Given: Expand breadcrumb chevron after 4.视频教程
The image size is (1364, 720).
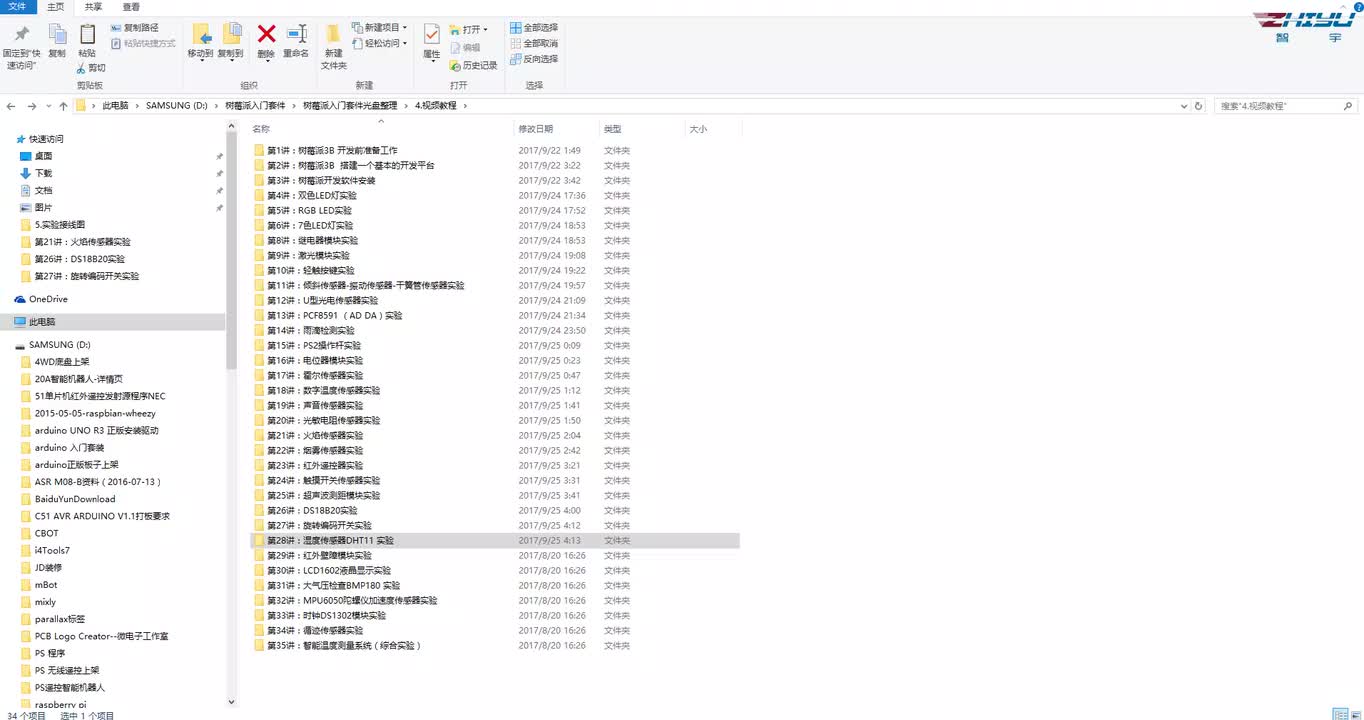Looking at the screenshot, I should pos(465,106).
